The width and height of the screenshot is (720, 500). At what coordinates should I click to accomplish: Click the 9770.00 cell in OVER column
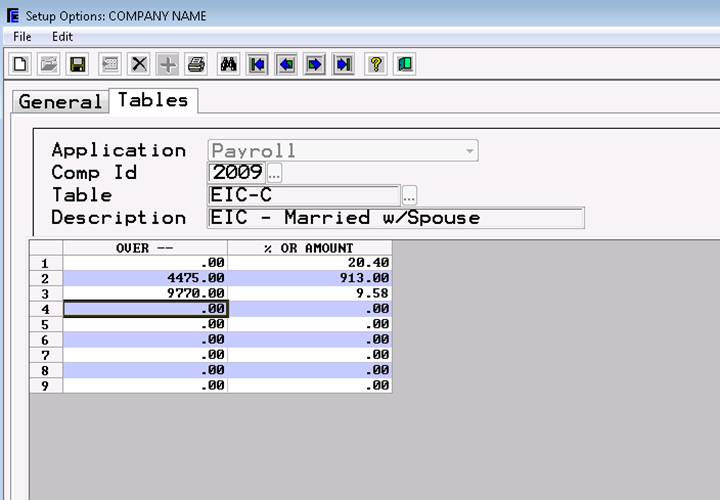click(x=145, y=293)
